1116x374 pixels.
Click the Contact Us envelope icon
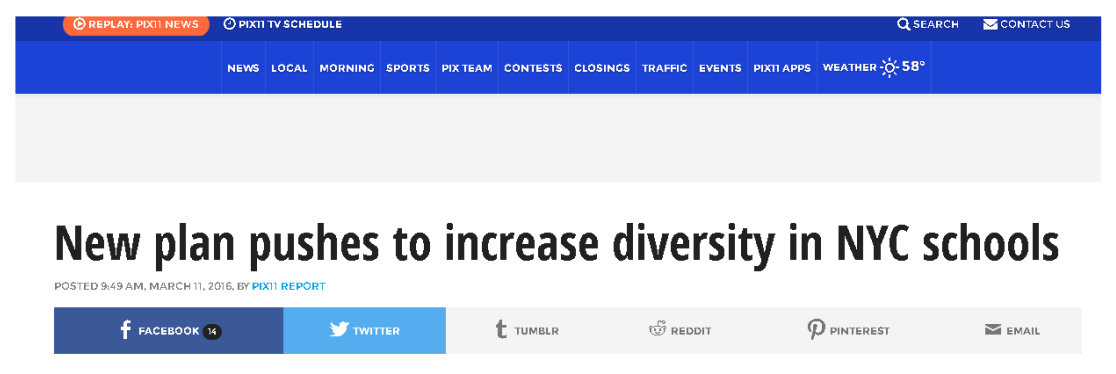990,24
